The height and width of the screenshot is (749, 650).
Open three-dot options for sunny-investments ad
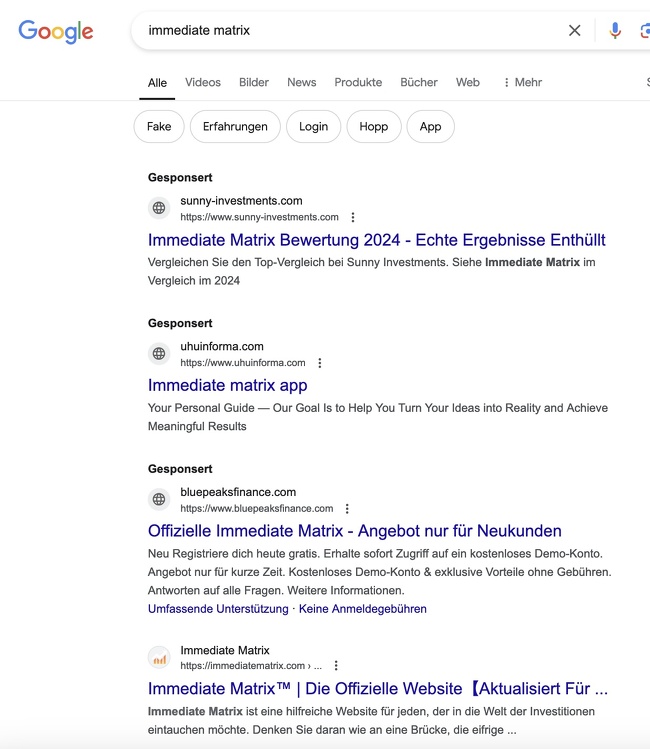tap(353, 217)
